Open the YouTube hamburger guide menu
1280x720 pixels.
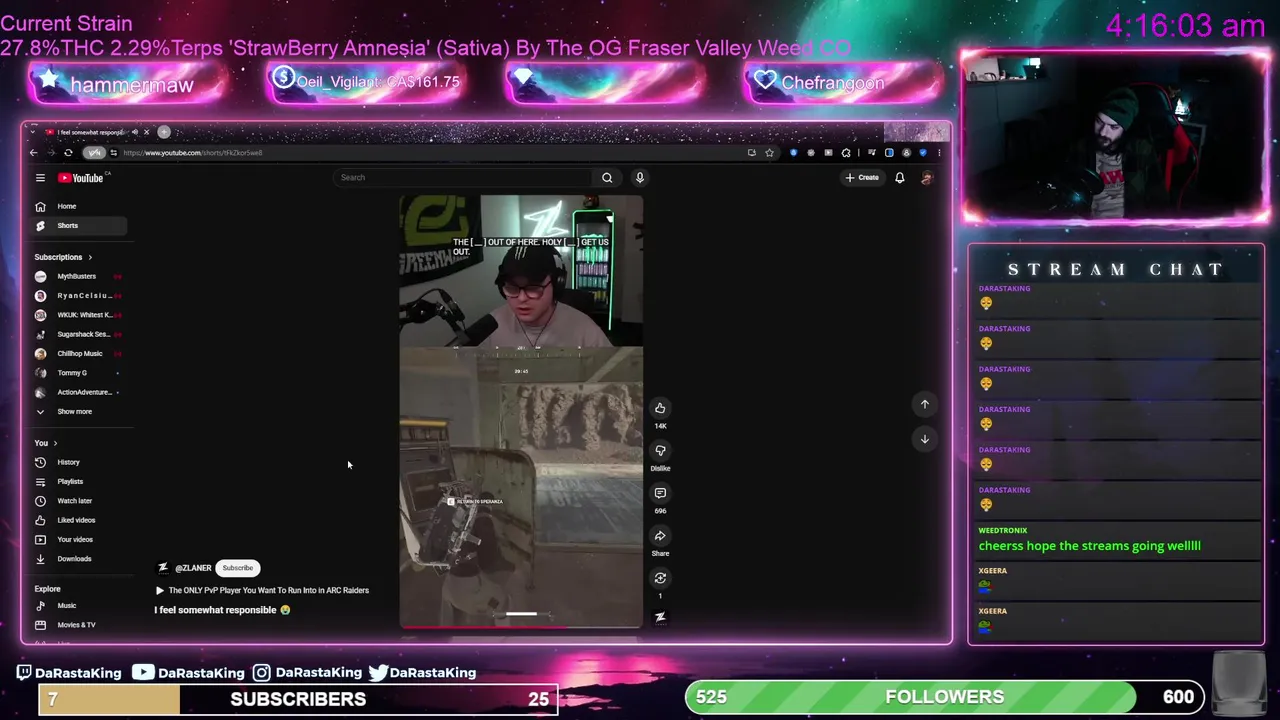tap(40, 178)
